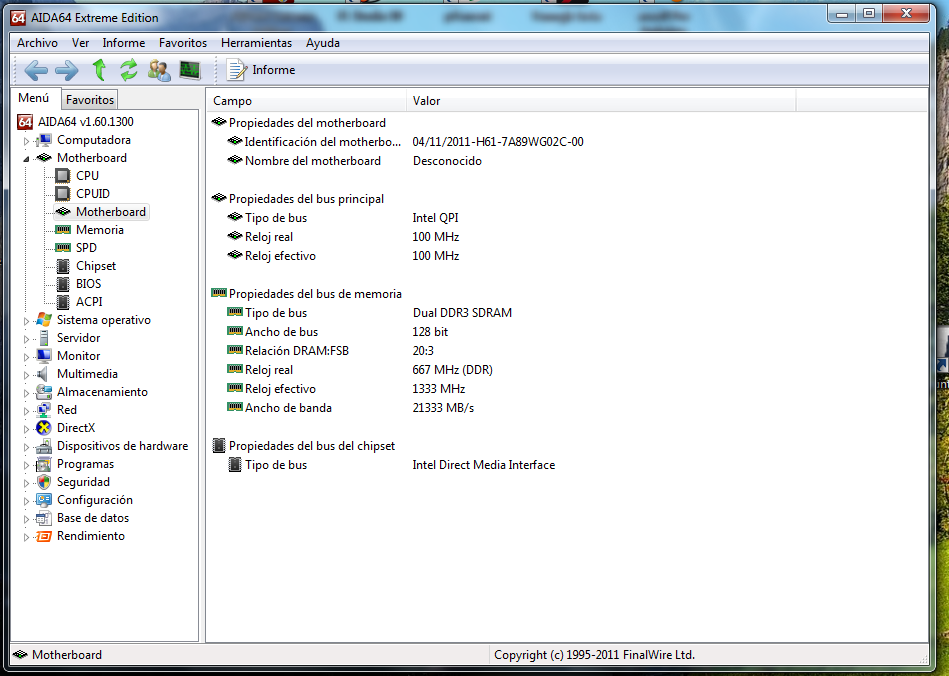This screenshot has height=676, width=949.
Task: Expand the Monitor tree node
Action: [x=26, y=357]
